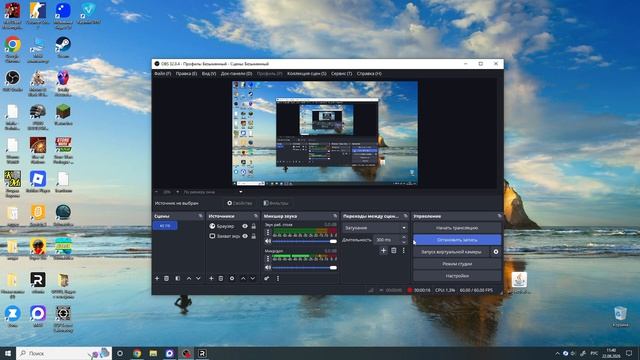
Task: Remove selected scene with trash icon
Action: pyautogui.click(x=167, y=278)
